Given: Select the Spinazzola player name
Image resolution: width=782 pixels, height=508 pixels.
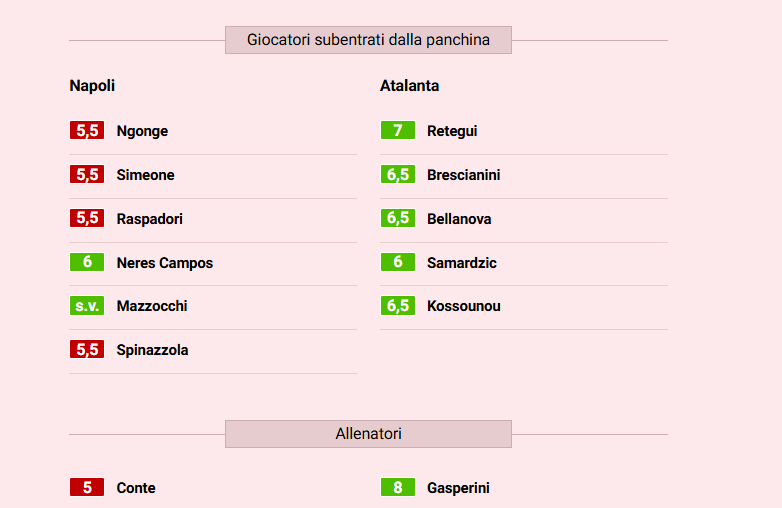Looking at the screenshot, I should [152, 350].
